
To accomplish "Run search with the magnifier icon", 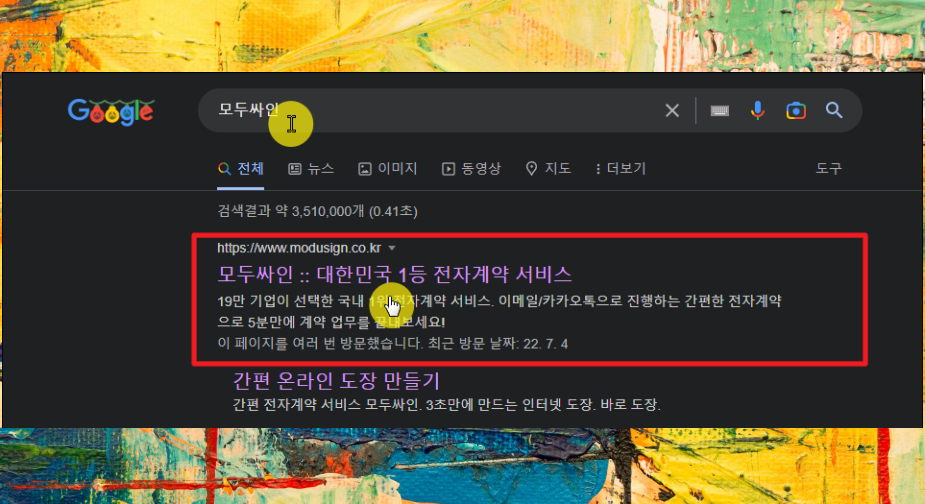I will (834, 110).
